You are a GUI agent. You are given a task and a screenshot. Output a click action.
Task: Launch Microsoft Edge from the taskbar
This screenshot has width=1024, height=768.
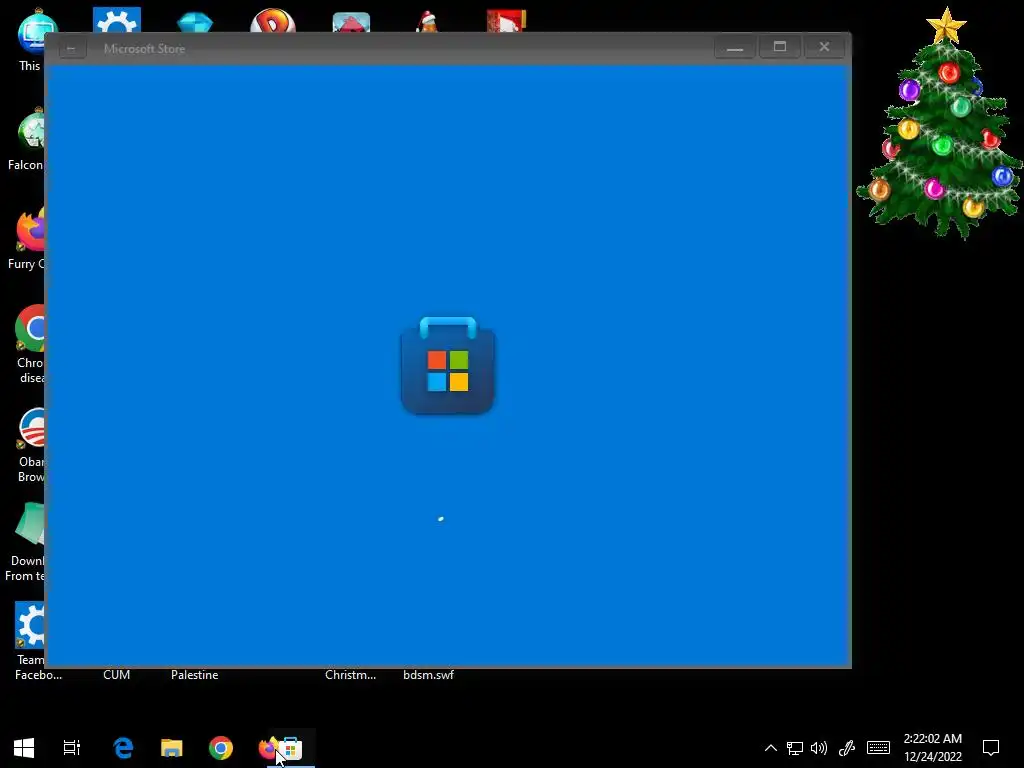pyautogui.click(x=123, y=748)
